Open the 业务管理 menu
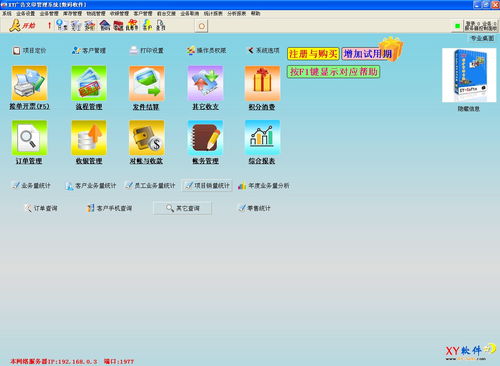 49,13
